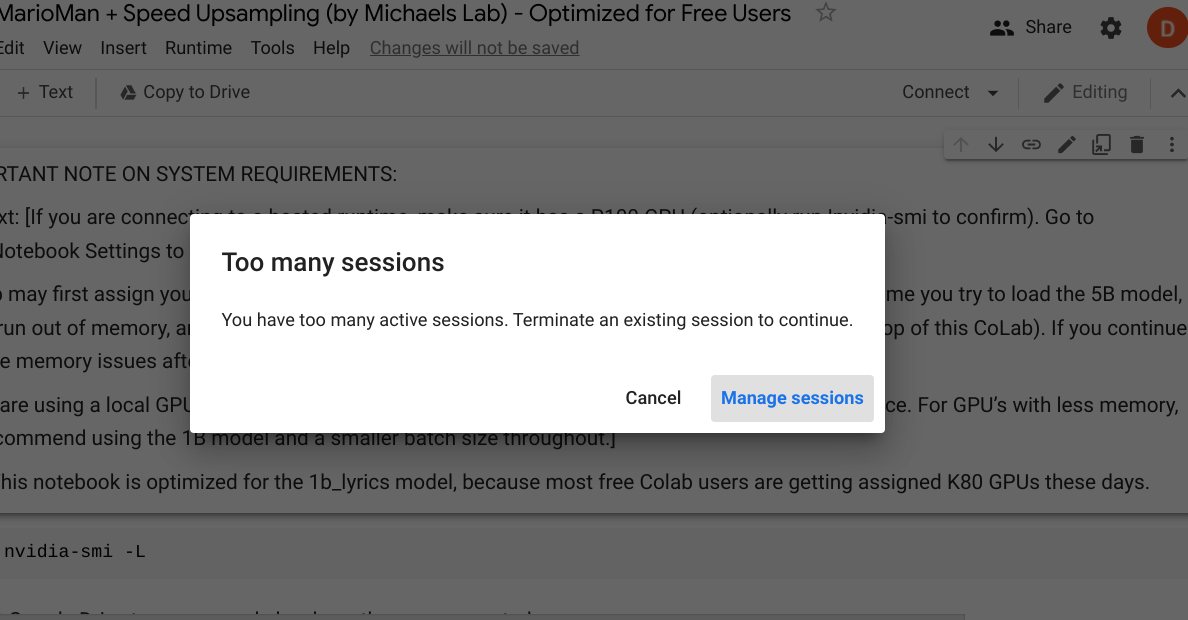
Task: Copy a link to this cell
Action: point(1031,144)
